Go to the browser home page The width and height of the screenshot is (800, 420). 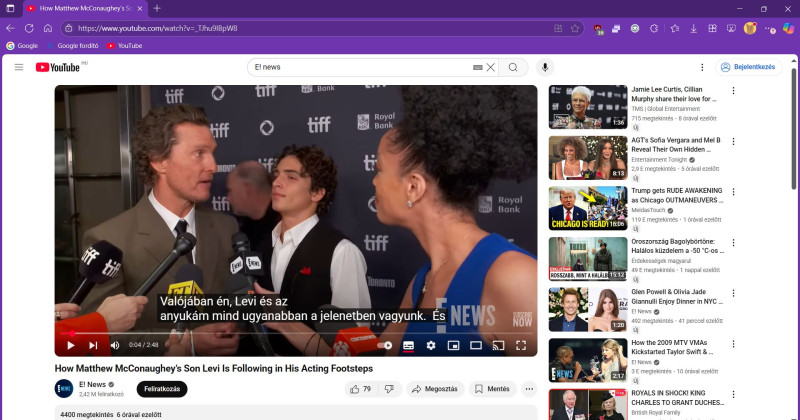pos(48,29)
